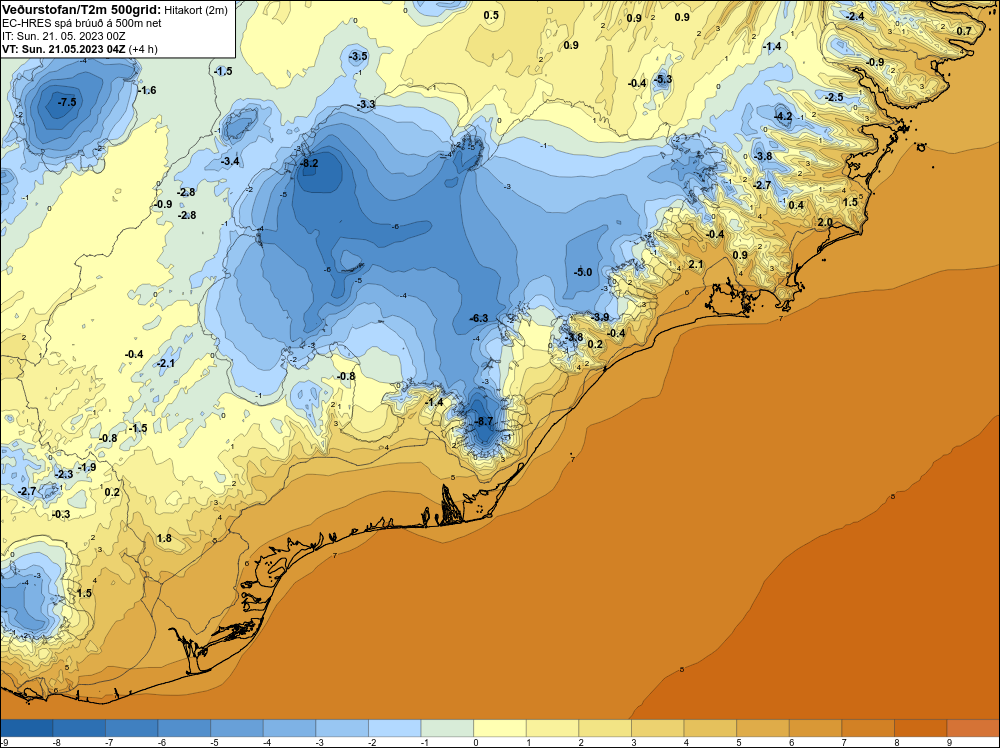Click the -7.5 temperature value on the map
The image size is (1000, 748).
point(67,102)
